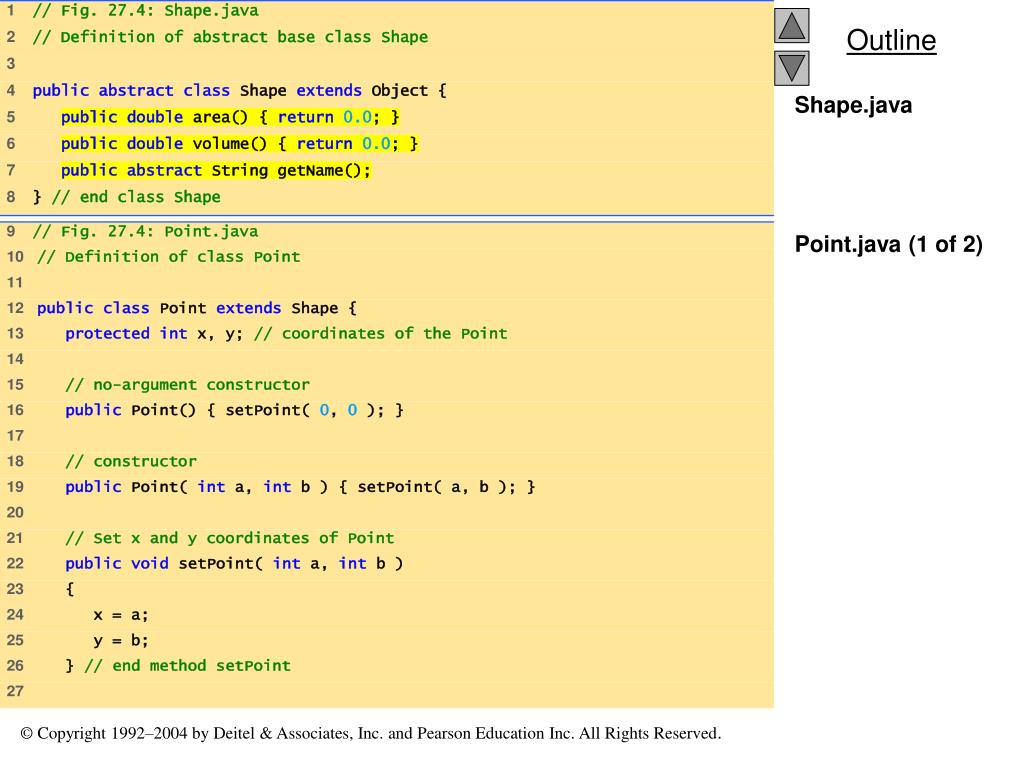
Task: Click the down arrow navigation button
Action: (x=792, y=68)
